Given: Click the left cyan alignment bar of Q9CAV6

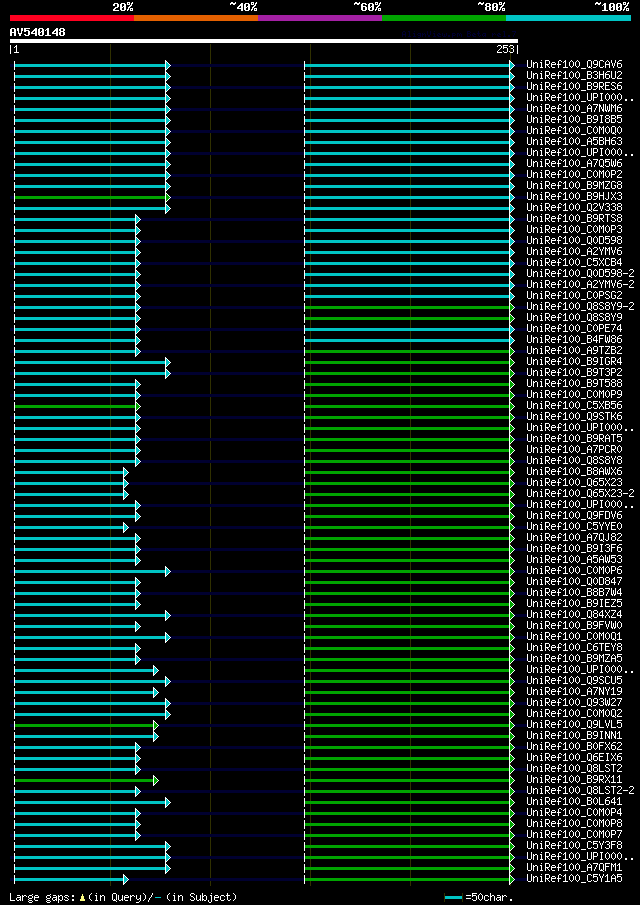Looking at the screenshot, I should click(x=92, y=65).
